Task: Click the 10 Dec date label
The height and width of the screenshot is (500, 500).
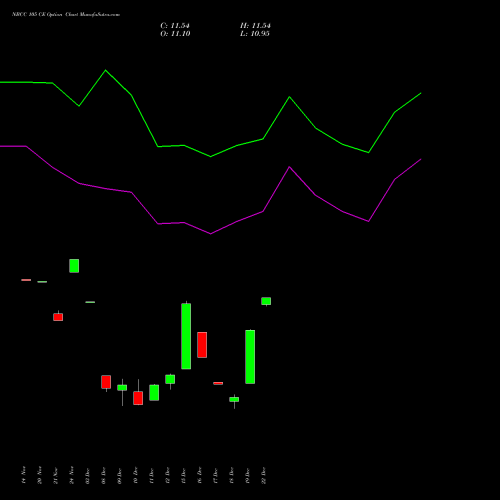Action: (135, 476)
